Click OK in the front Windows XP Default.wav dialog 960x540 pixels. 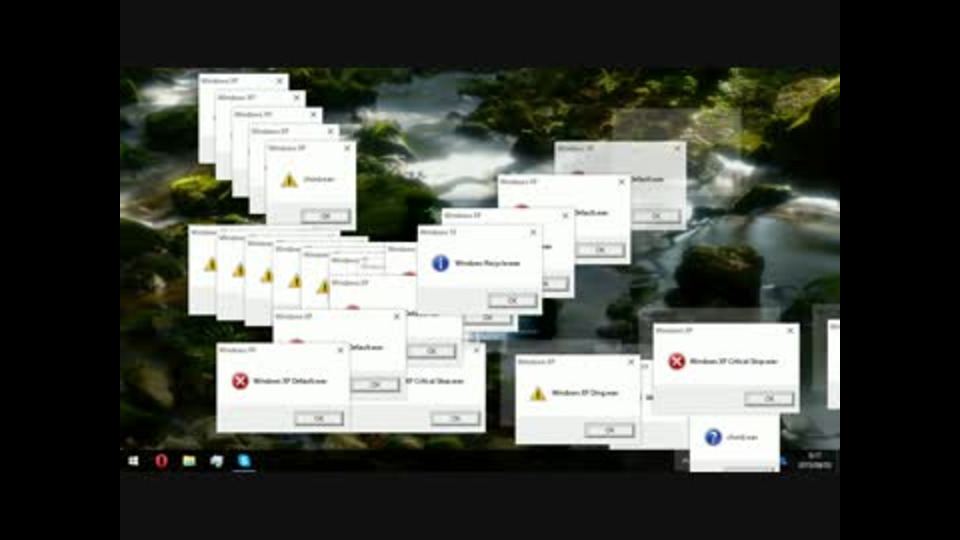pyautogui.click(x=319, y=418)
